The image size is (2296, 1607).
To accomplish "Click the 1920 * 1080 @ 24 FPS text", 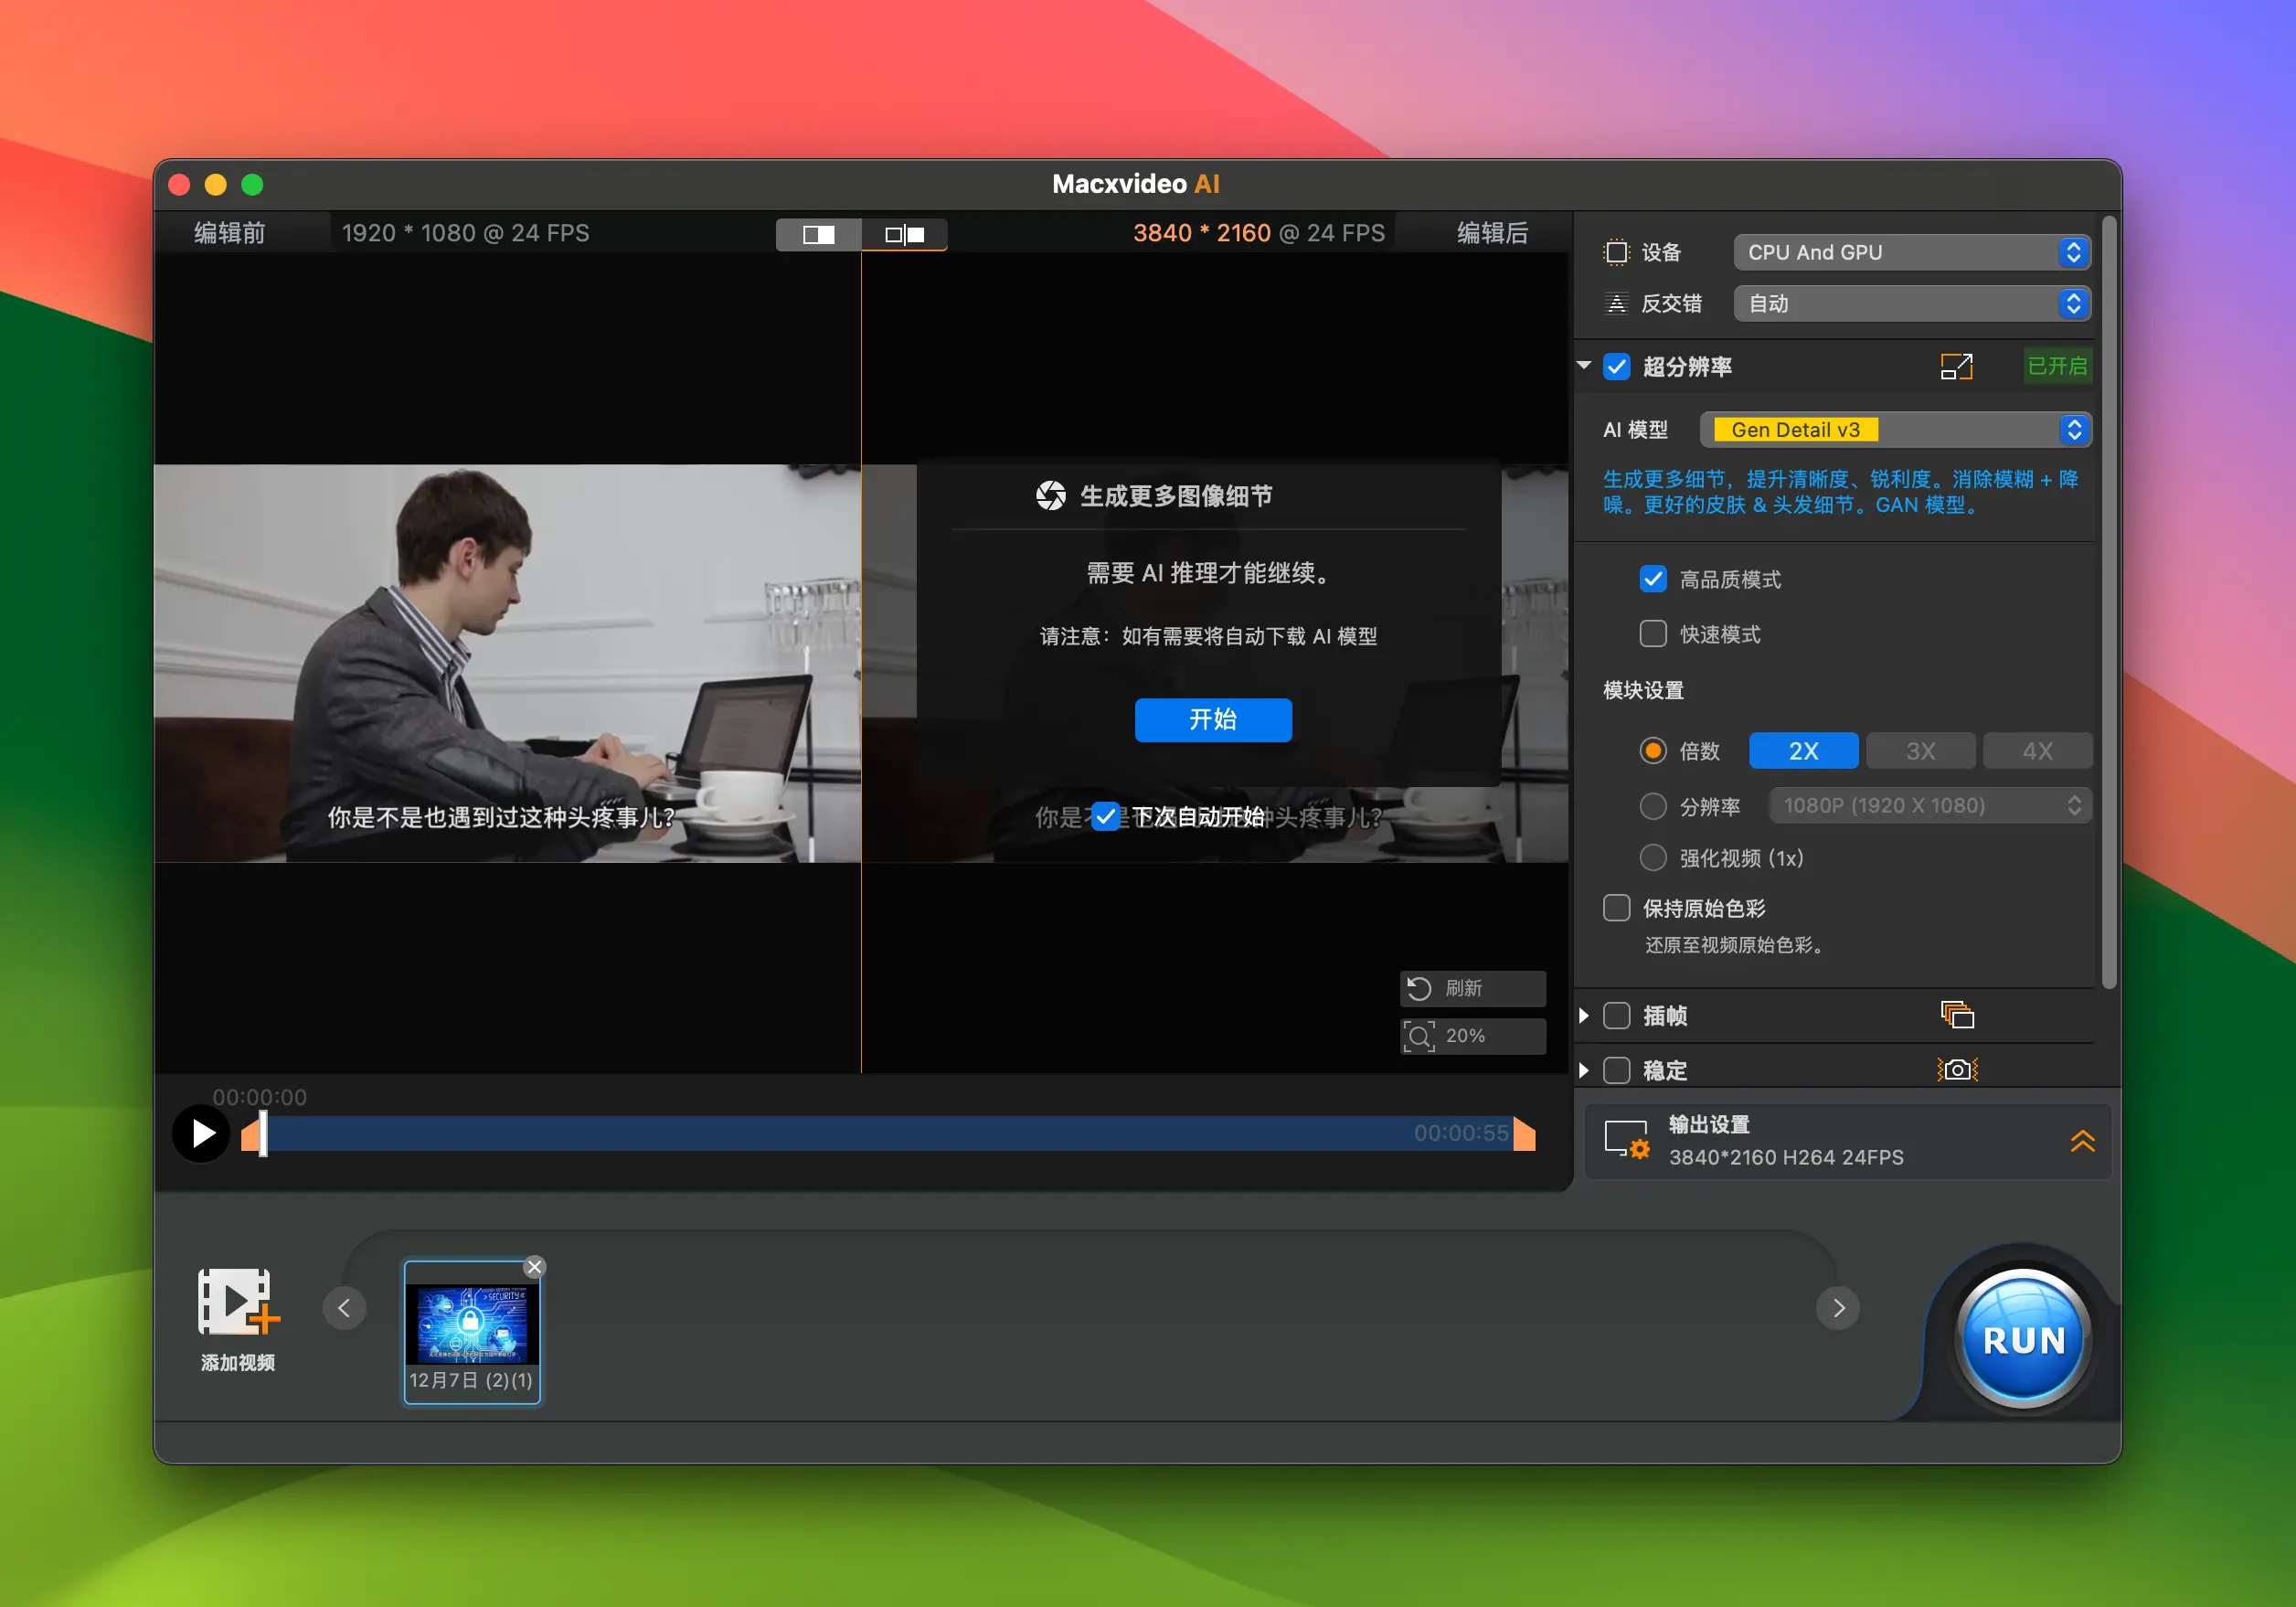I will [x=466, y=233].
